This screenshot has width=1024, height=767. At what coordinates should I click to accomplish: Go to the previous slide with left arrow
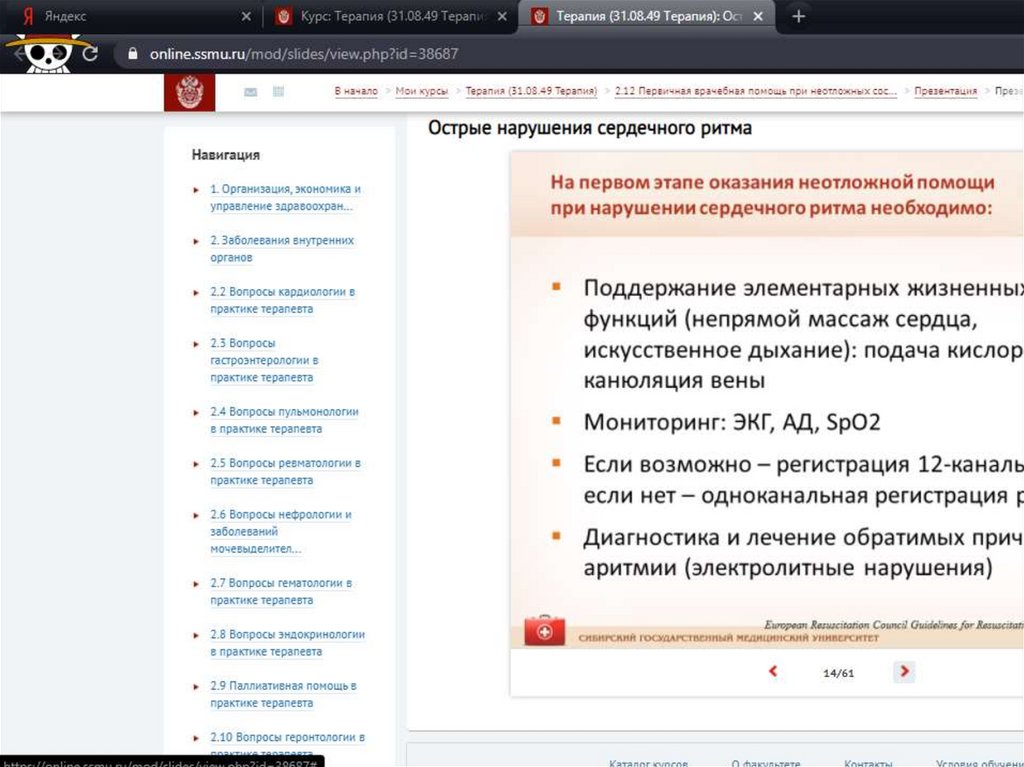click(x=773, y=671)
